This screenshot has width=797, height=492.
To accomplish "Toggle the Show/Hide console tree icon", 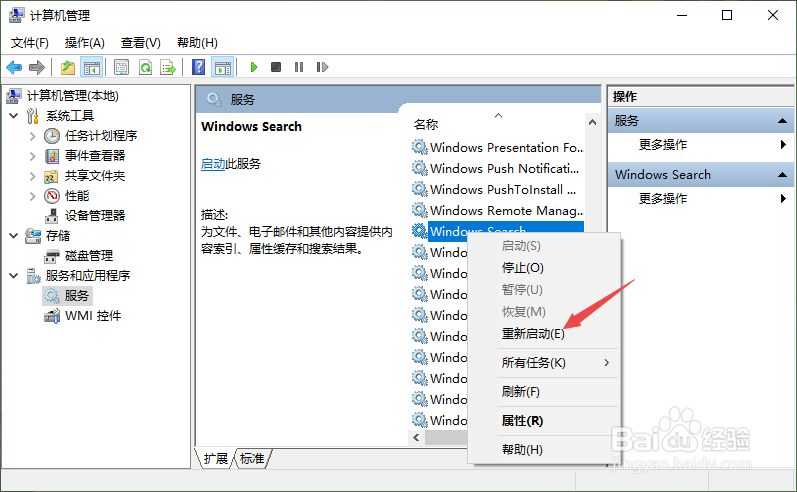I will coord(92,67).
